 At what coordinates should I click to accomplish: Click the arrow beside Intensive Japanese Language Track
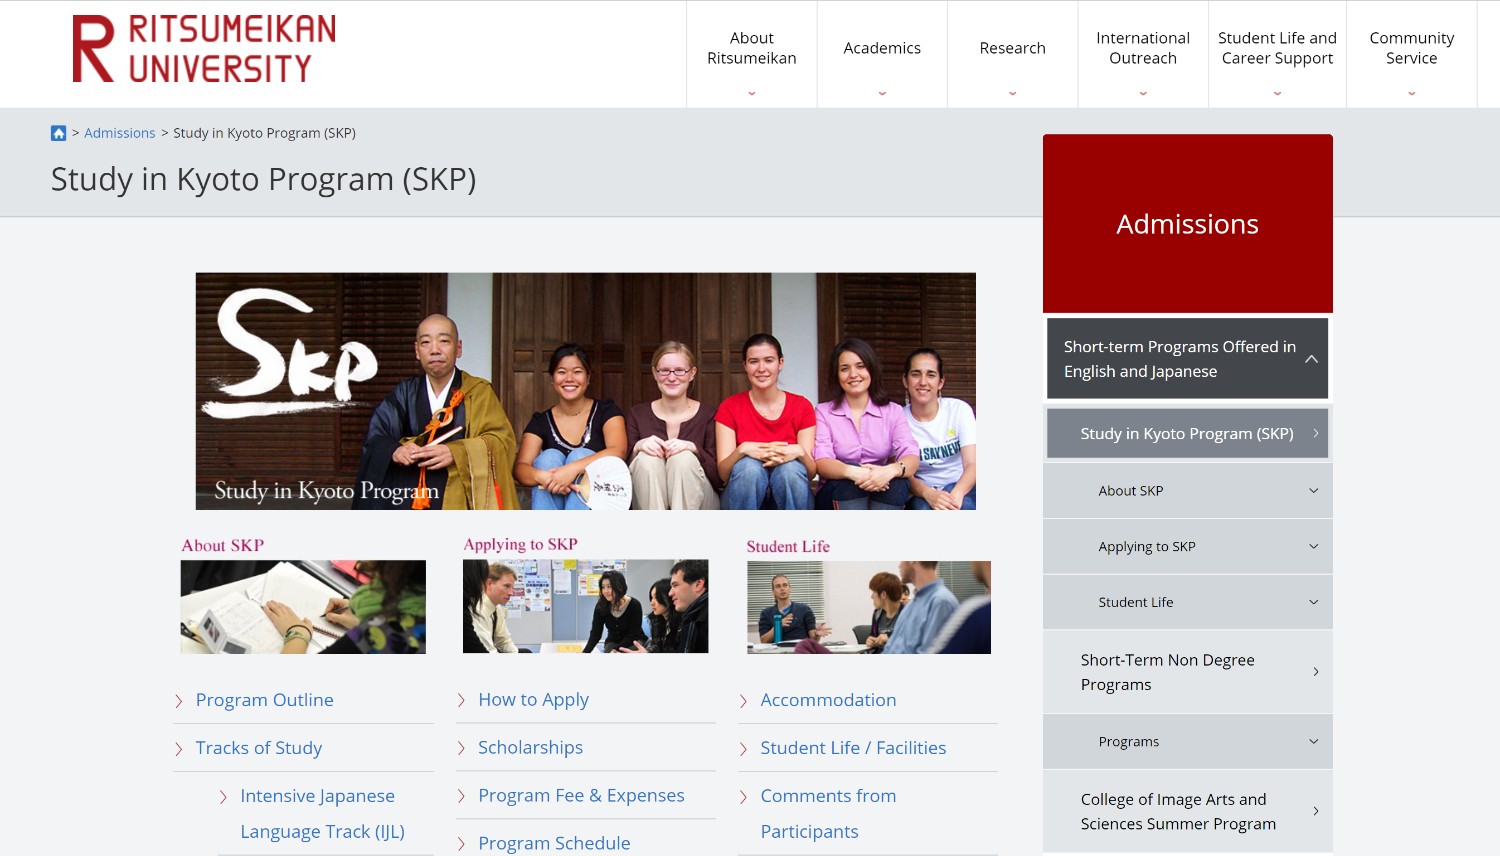(223, 797)
